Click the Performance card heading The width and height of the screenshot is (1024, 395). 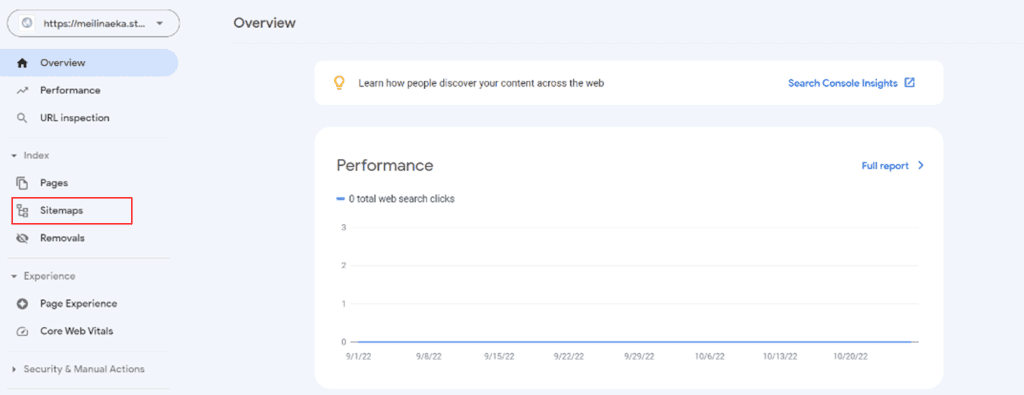385,165
